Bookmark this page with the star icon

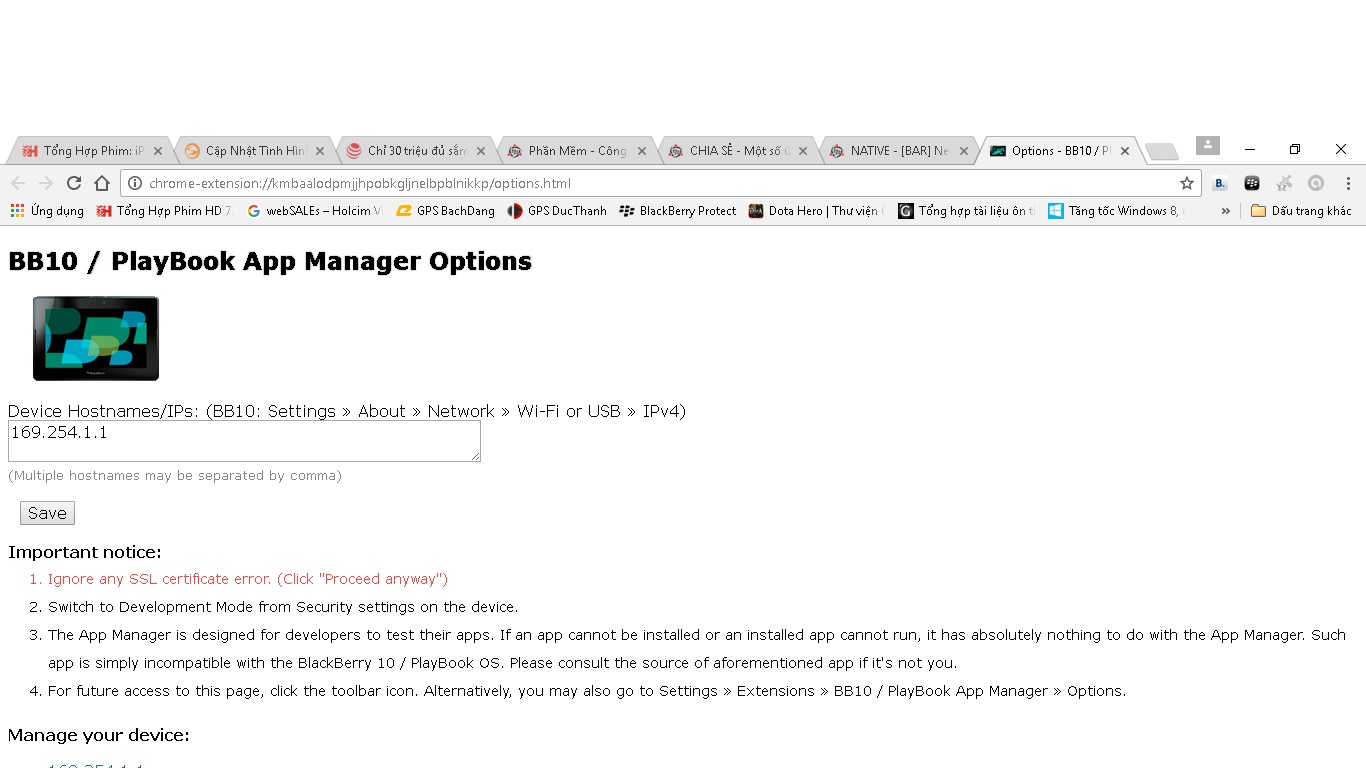(x=1187, y=183)
